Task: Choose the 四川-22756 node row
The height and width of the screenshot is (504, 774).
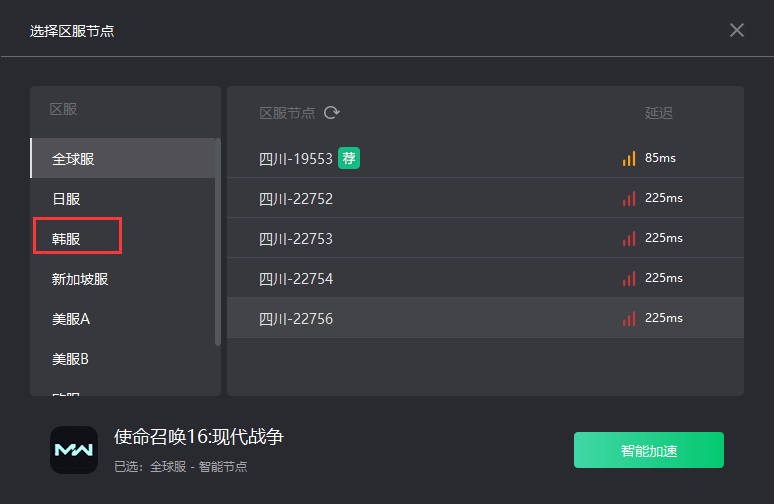Action: pos(485,318)
